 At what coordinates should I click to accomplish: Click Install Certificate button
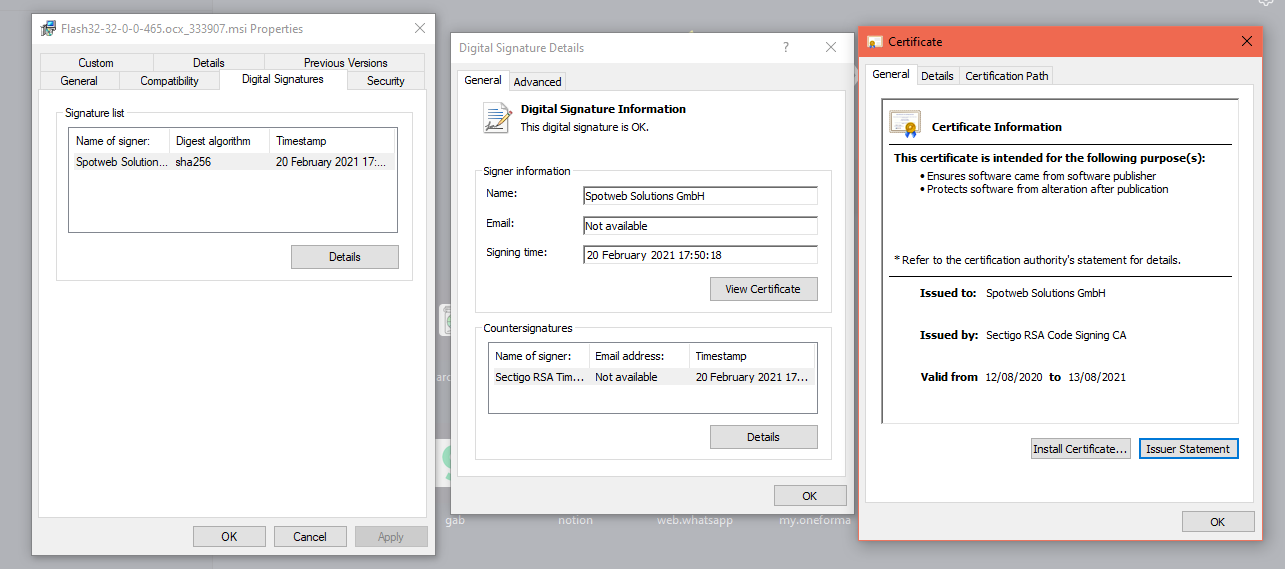(x=1081, y=449)
